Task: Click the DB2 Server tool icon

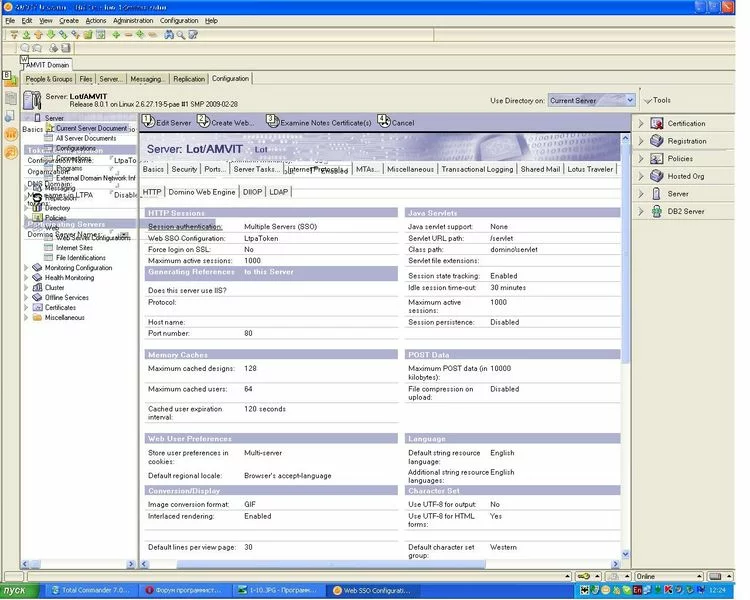Action: click(x=657, y=211)
